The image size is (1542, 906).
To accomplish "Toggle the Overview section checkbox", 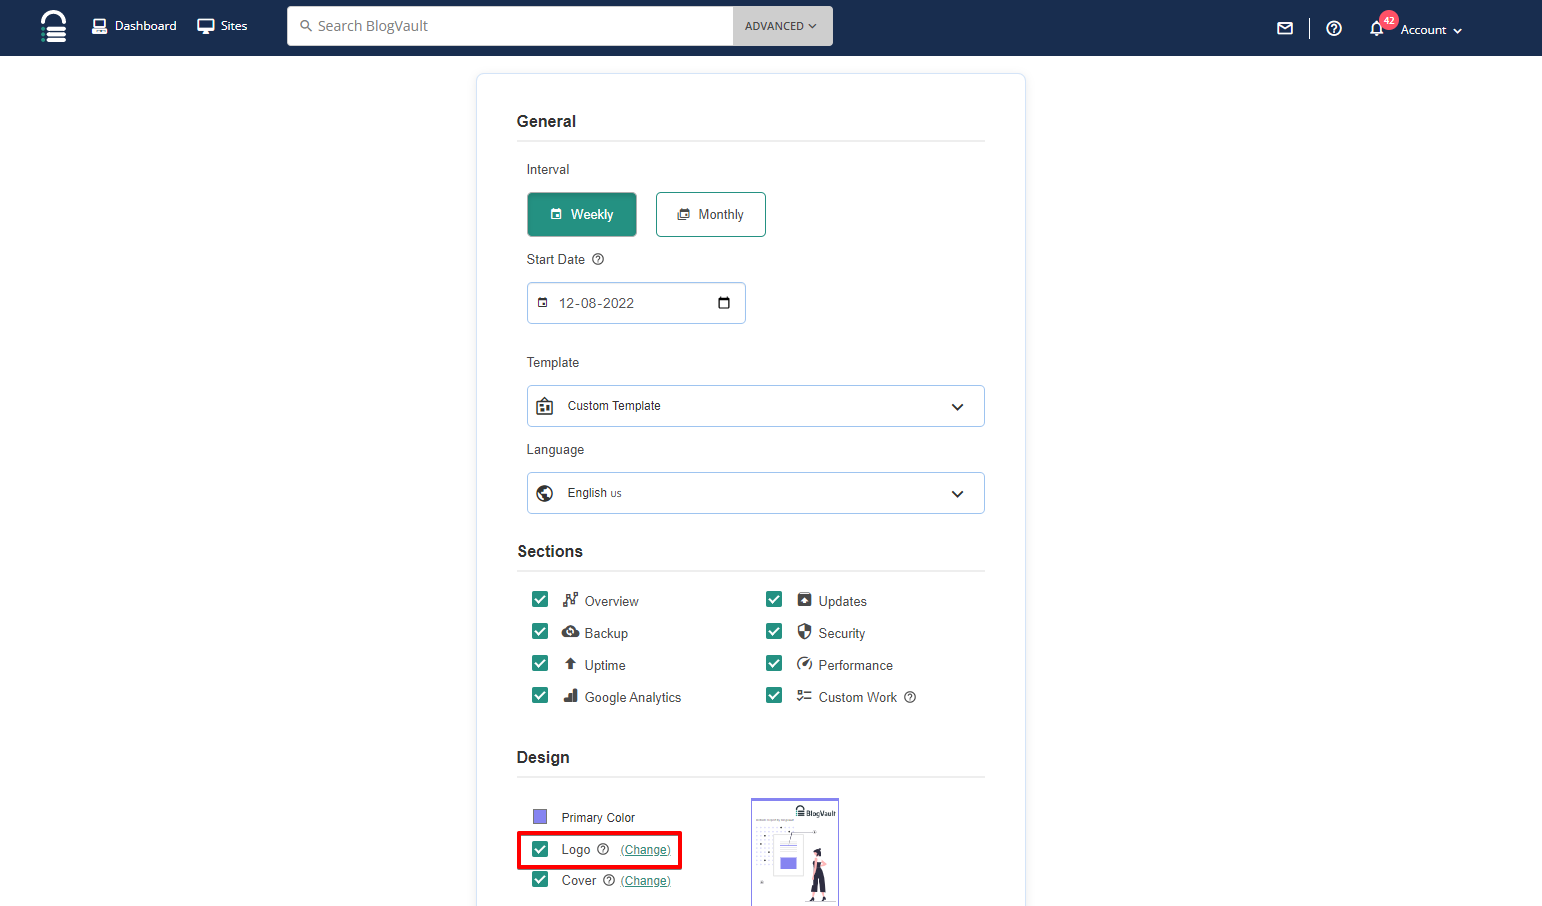I will tap(540, 600).
